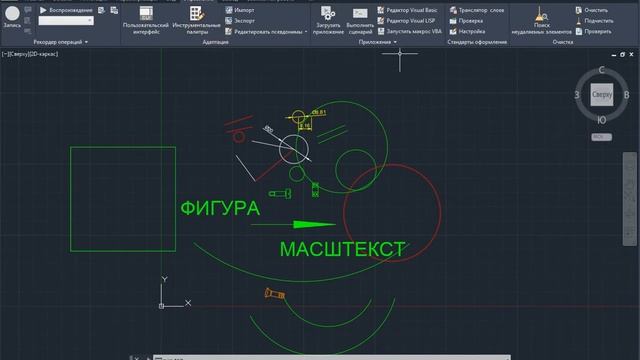
Task: Click the command line input field
Action: point(331,358)
